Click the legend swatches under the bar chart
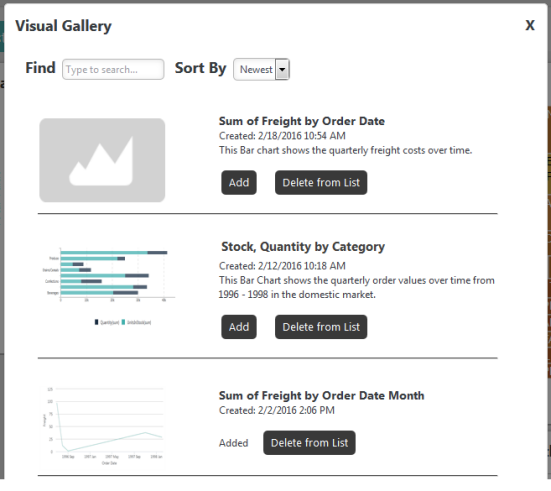Screen dimensions: 551x491 pyautogui.click(x=123, y=322)
